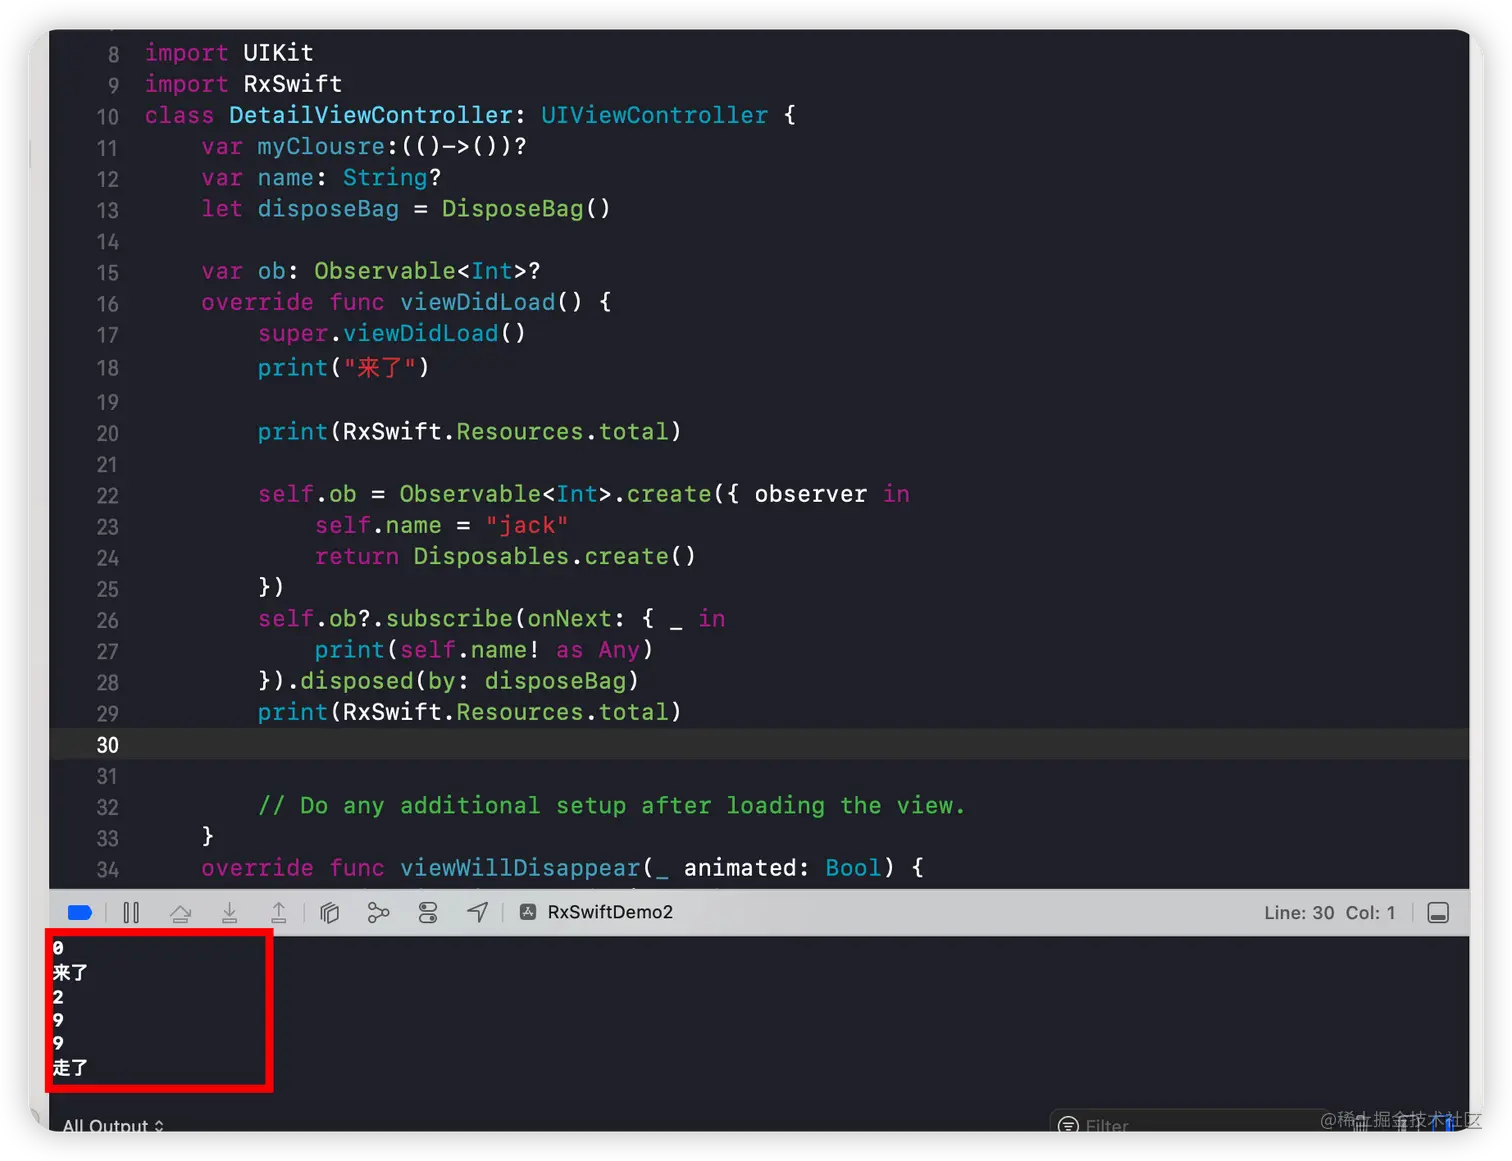Open the Debug Memory Graph icon
The image size is (1512, 1161).
[x=378, y=912]
